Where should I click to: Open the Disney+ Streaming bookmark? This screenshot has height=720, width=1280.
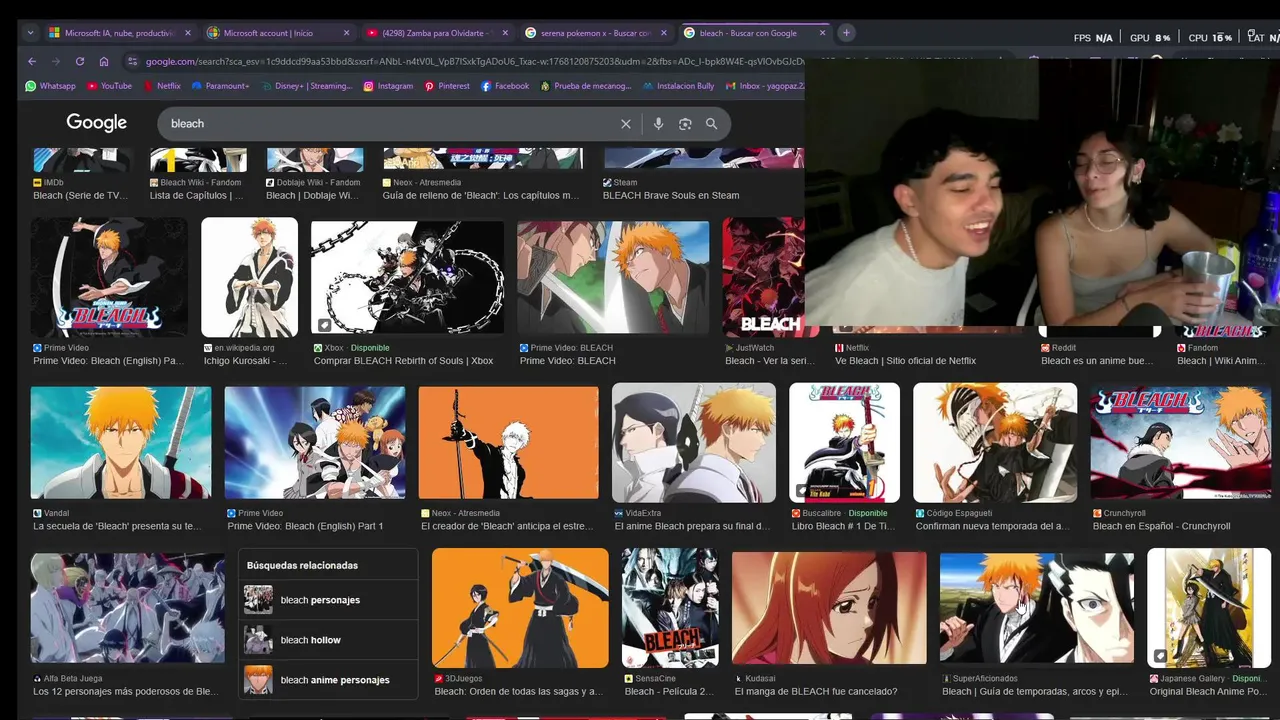pyautogui.click(x=305, y=86)
